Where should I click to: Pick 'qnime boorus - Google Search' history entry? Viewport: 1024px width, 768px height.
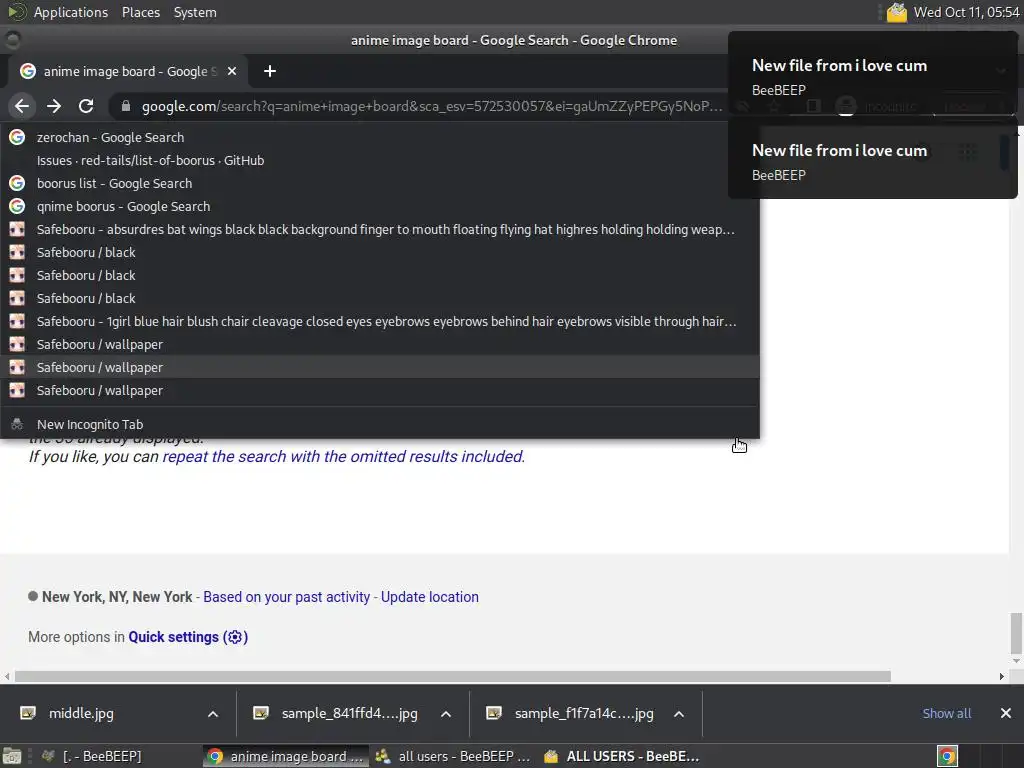[x=379, y=206]
